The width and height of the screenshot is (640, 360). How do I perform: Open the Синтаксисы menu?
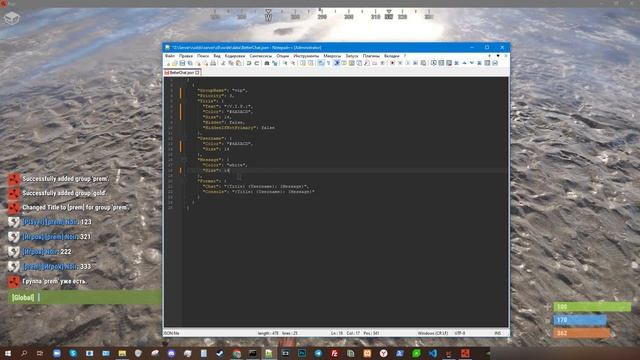pos(260,56)
